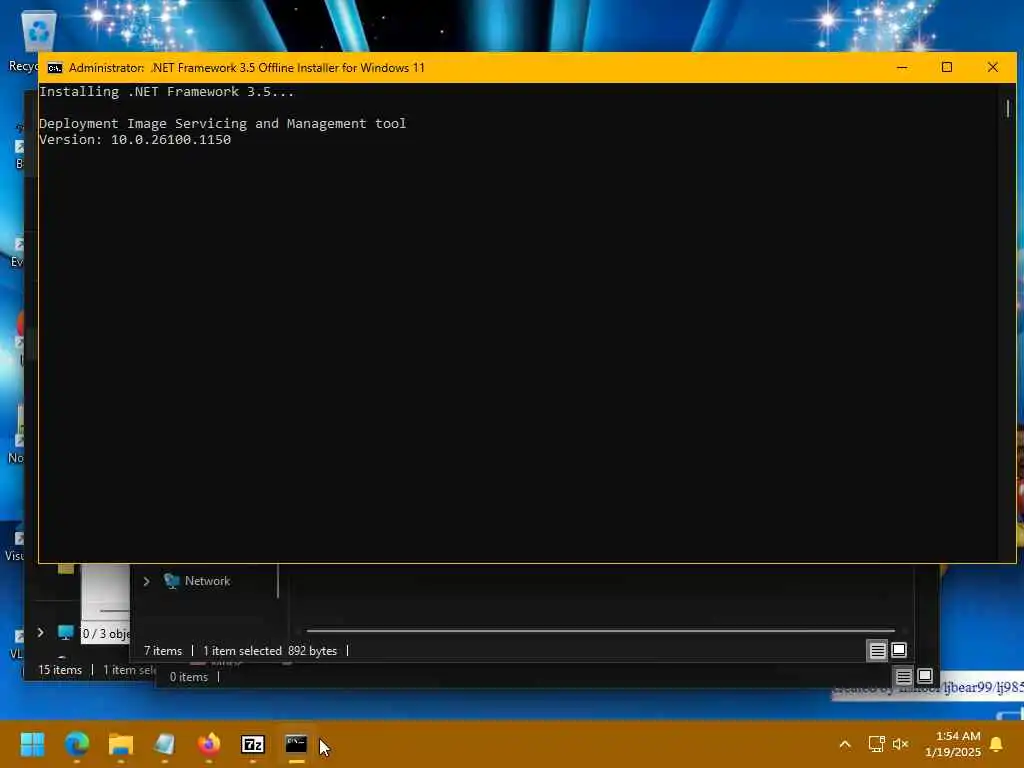
Task: Expand the computer node in the left window
Action: tap(40, 632)
